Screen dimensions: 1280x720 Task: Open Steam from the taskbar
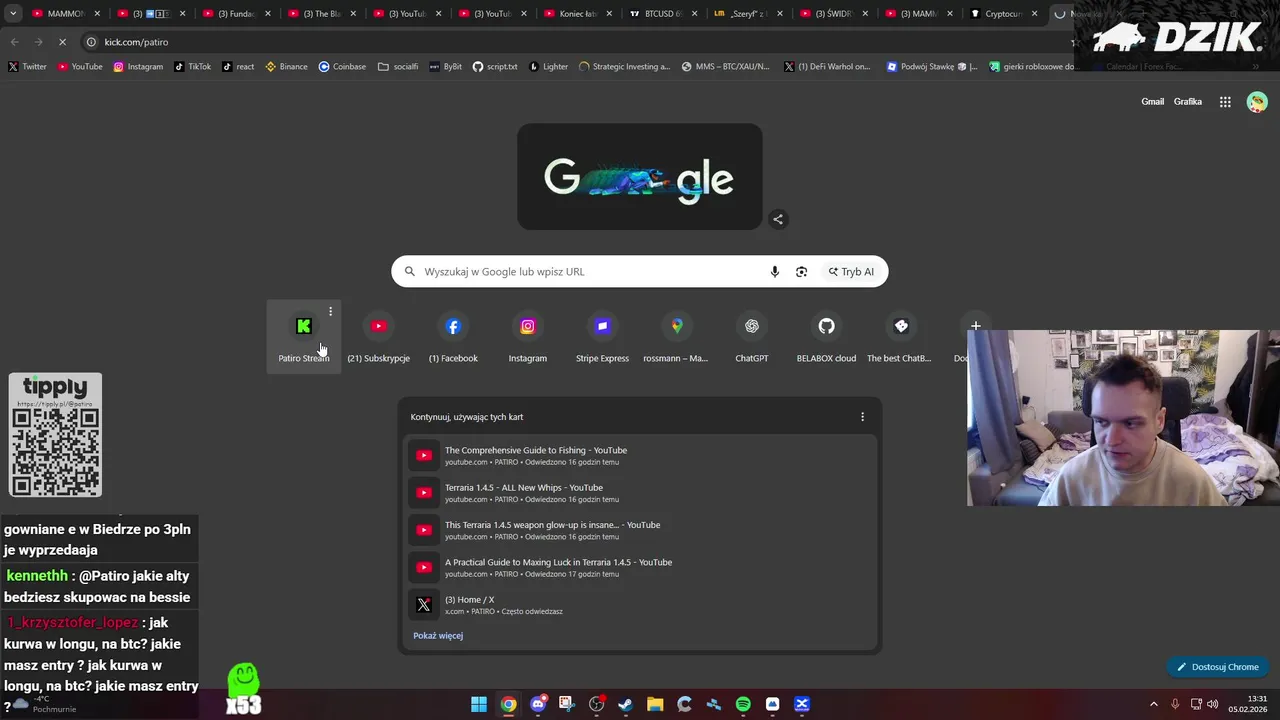[625, 704]
